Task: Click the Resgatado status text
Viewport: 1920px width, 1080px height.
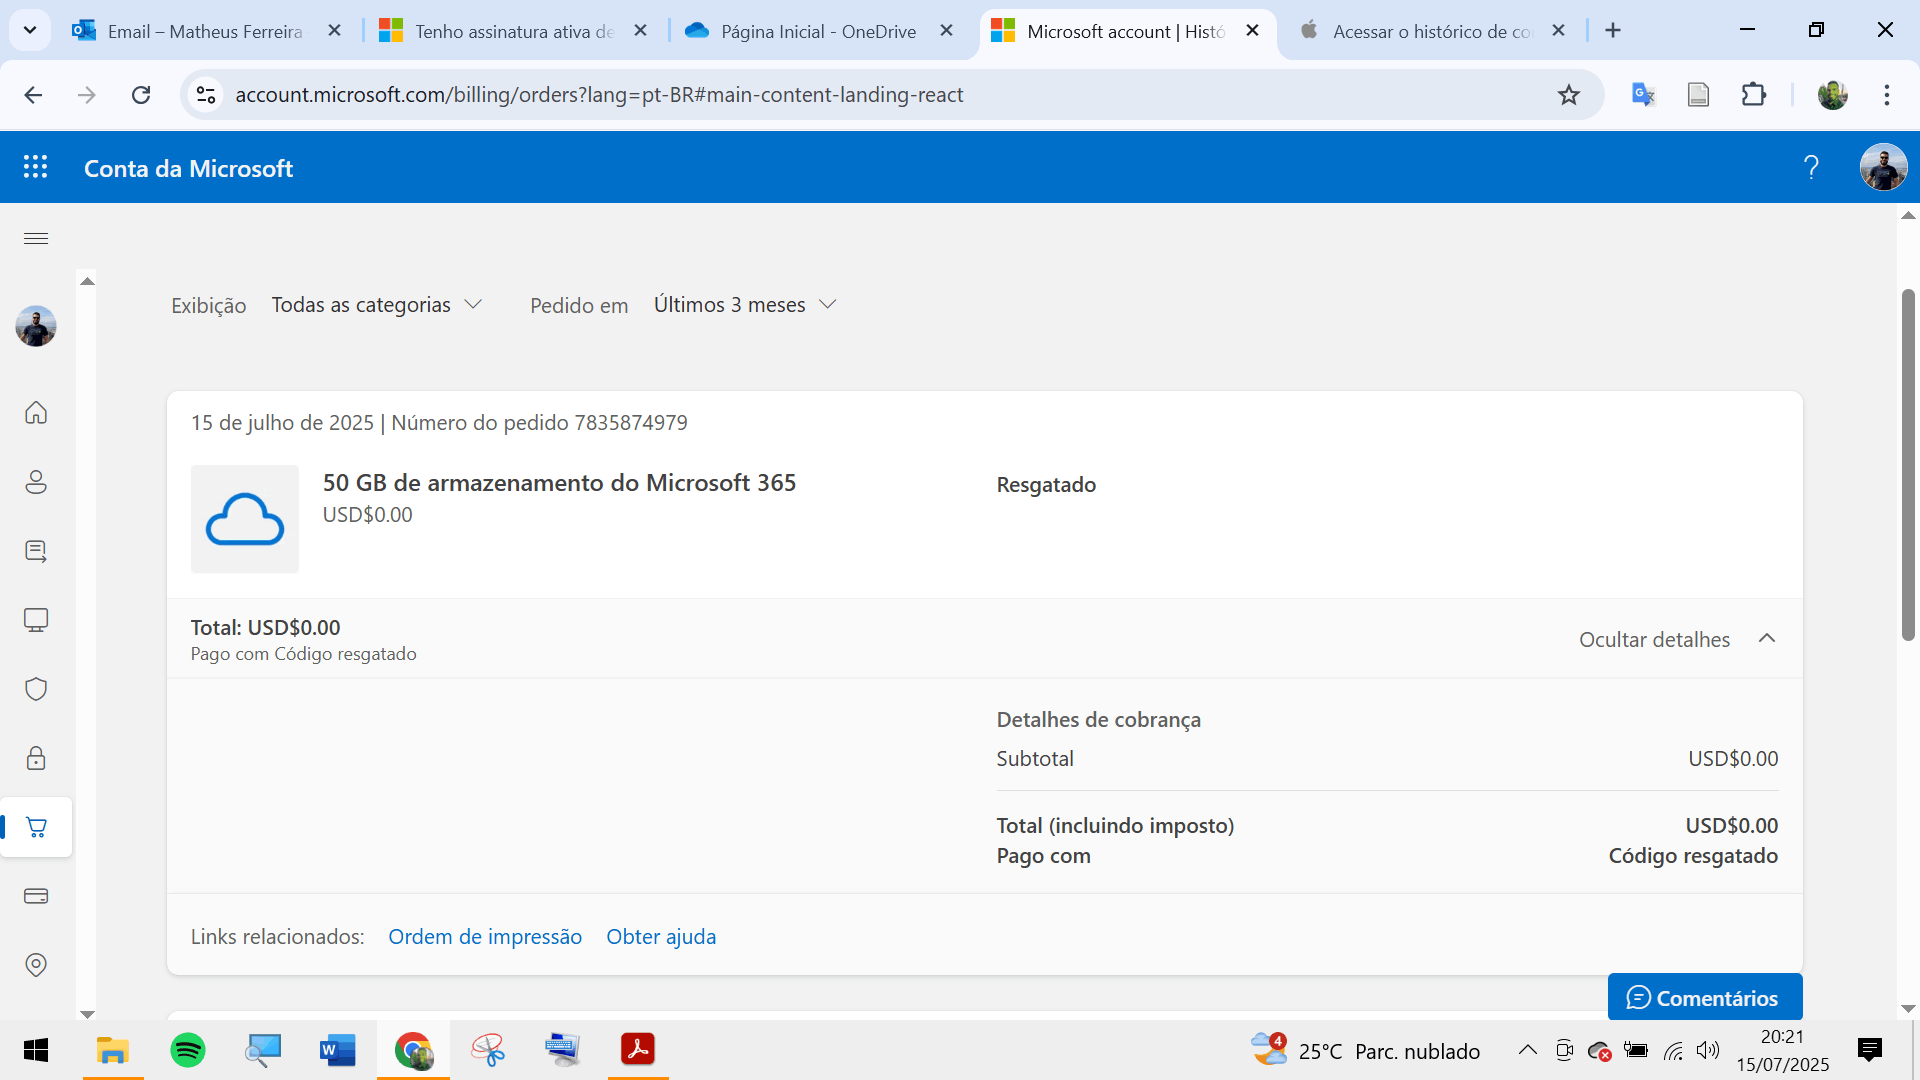Action: [x=1046, y=485]
